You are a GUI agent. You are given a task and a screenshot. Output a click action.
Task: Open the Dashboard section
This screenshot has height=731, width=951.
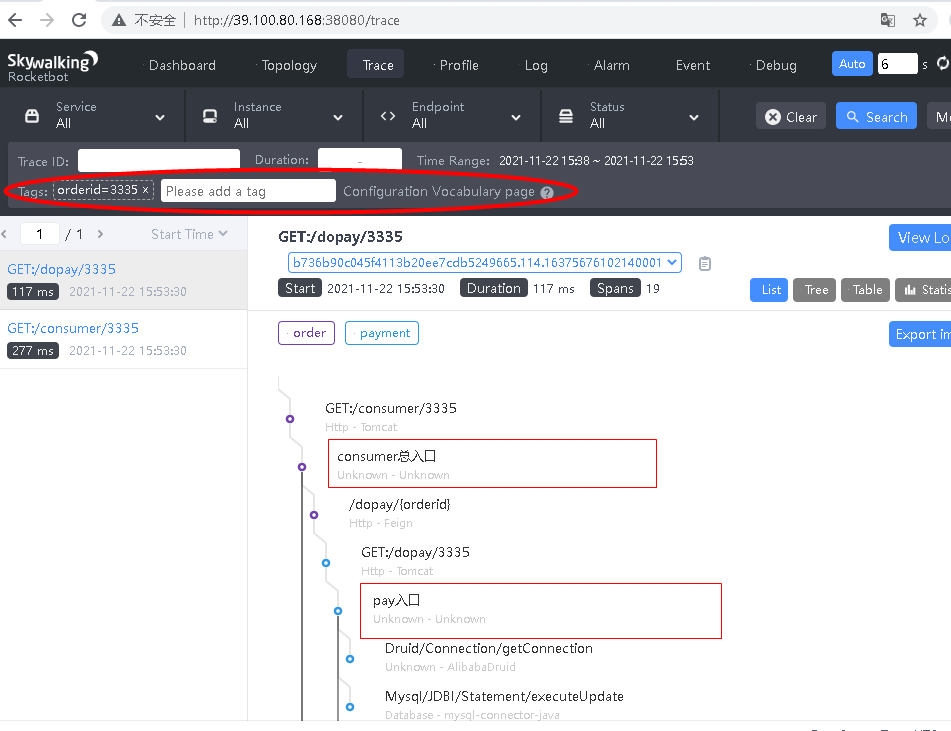(x=182, y=65)
